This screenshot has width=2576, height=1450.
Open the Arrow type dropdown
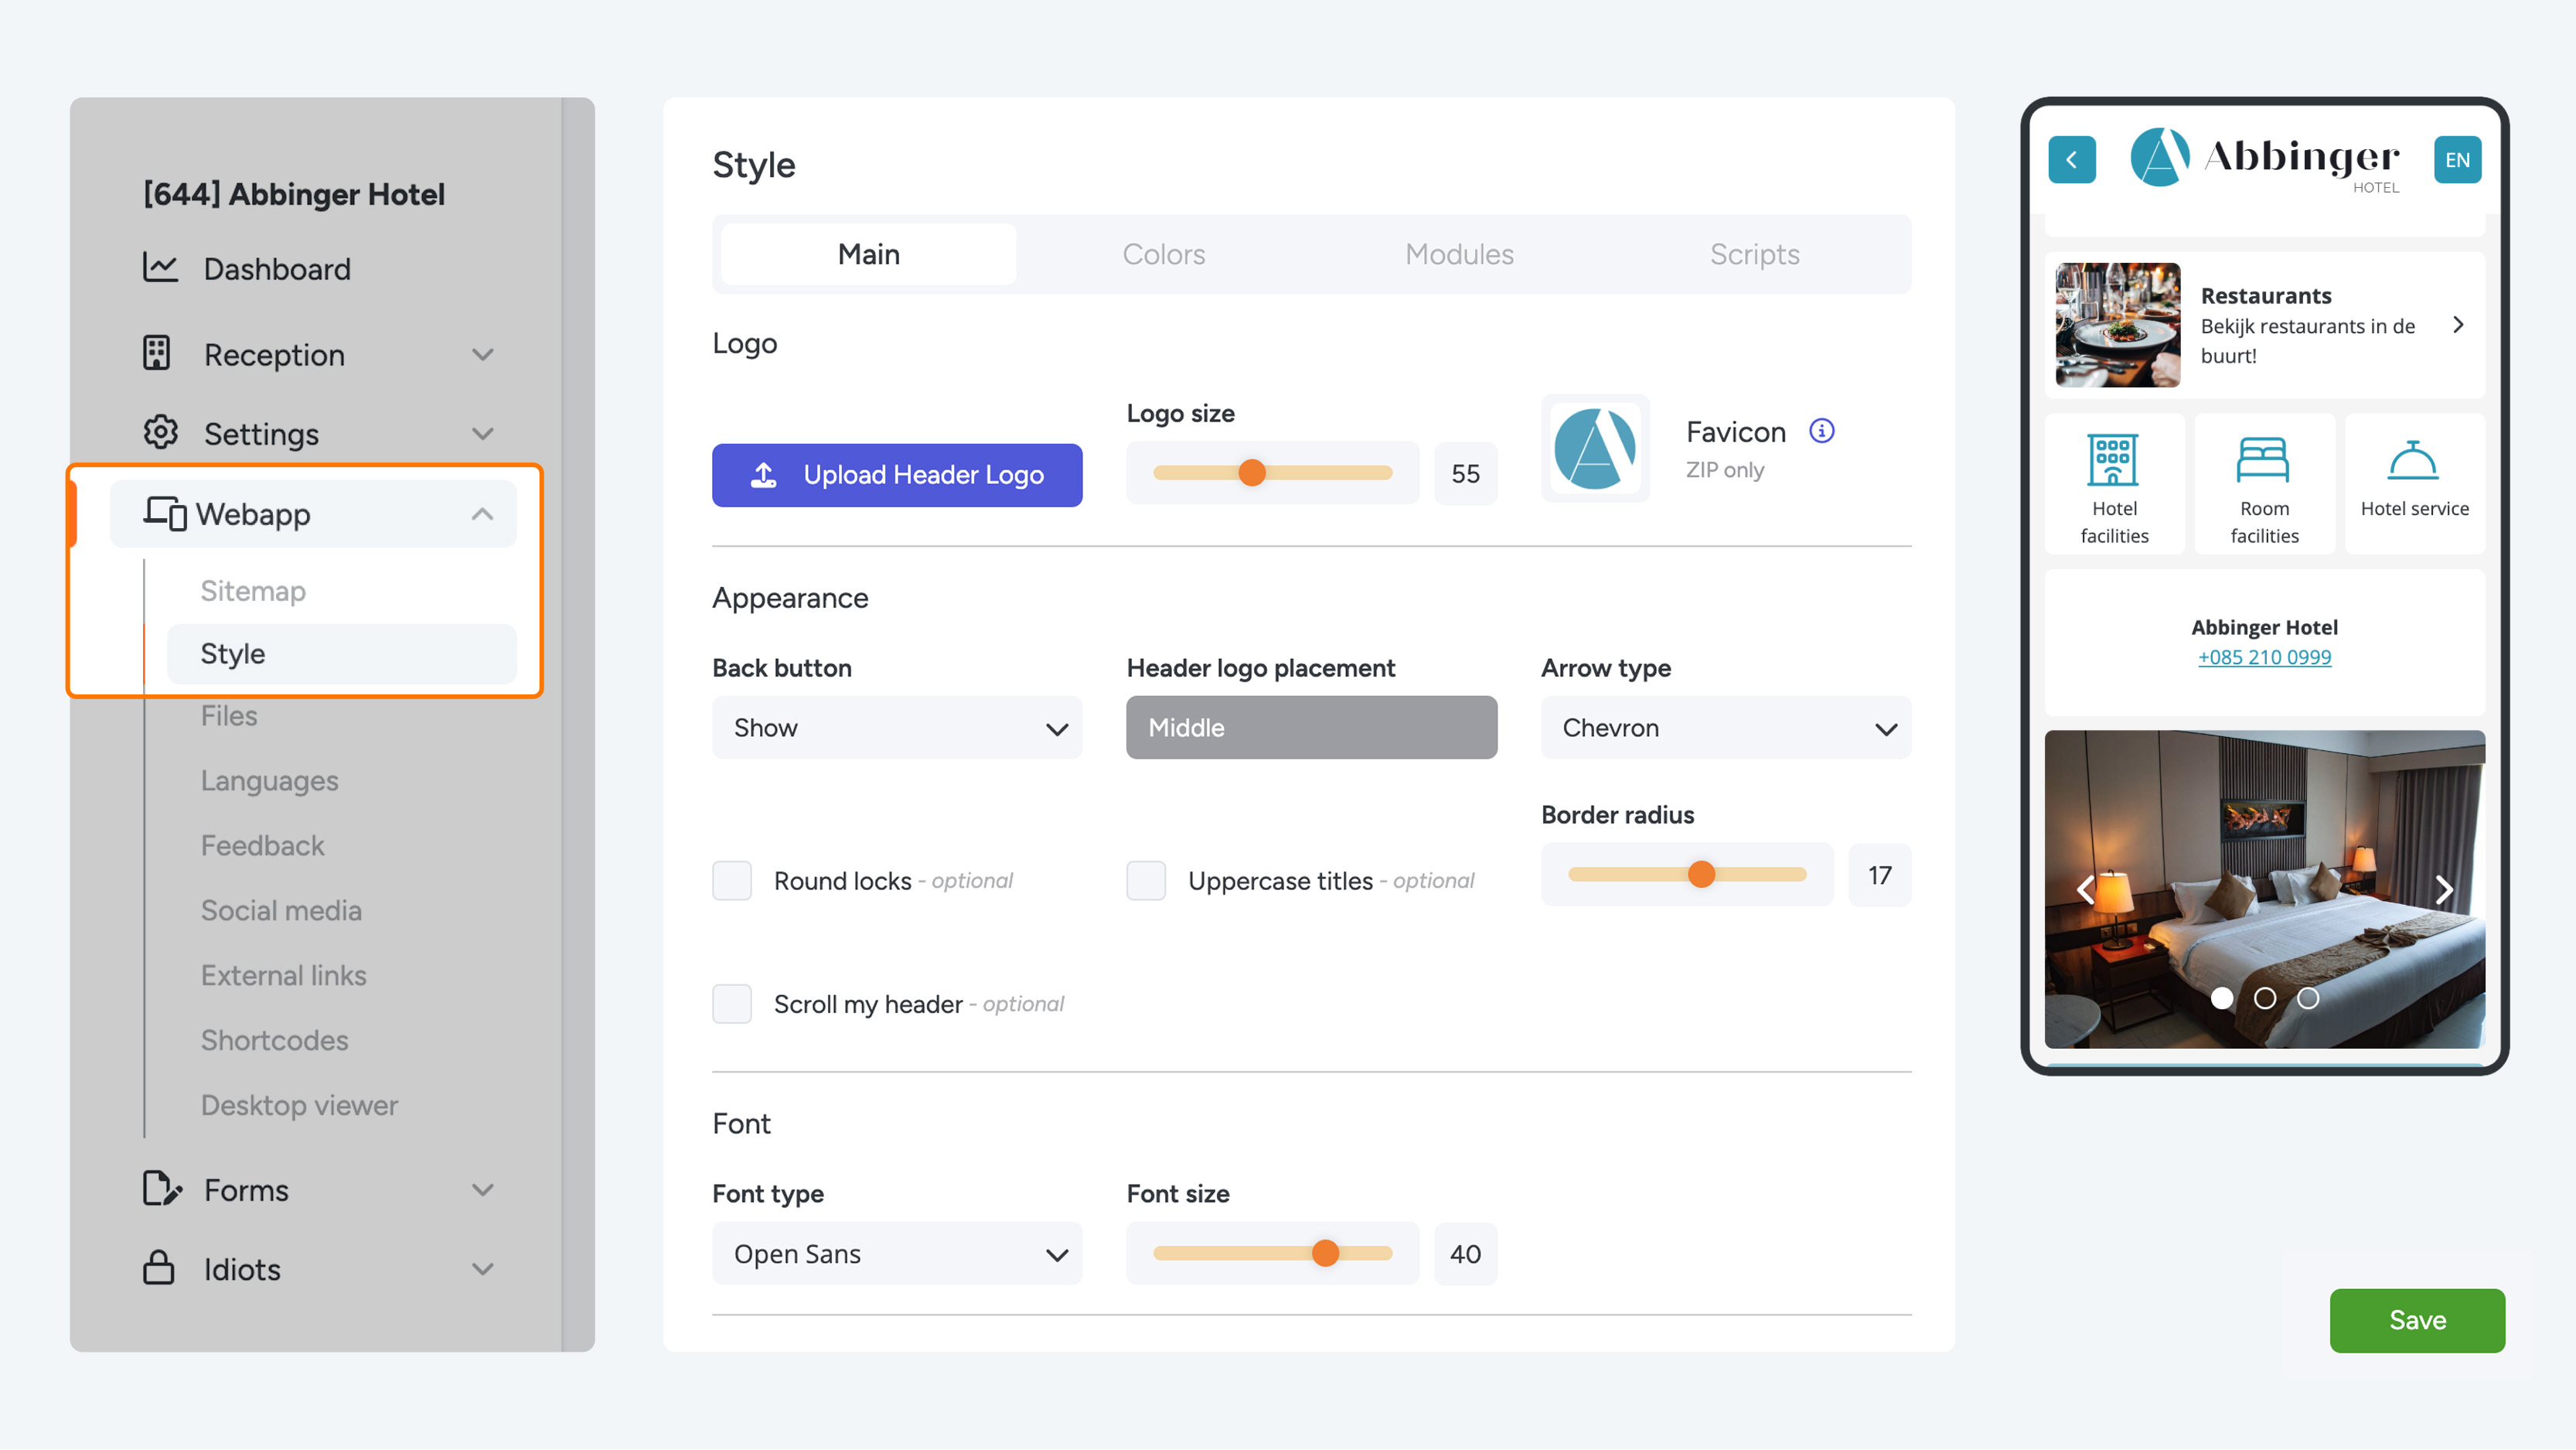pyautogui.click(x=1725, y=727)
